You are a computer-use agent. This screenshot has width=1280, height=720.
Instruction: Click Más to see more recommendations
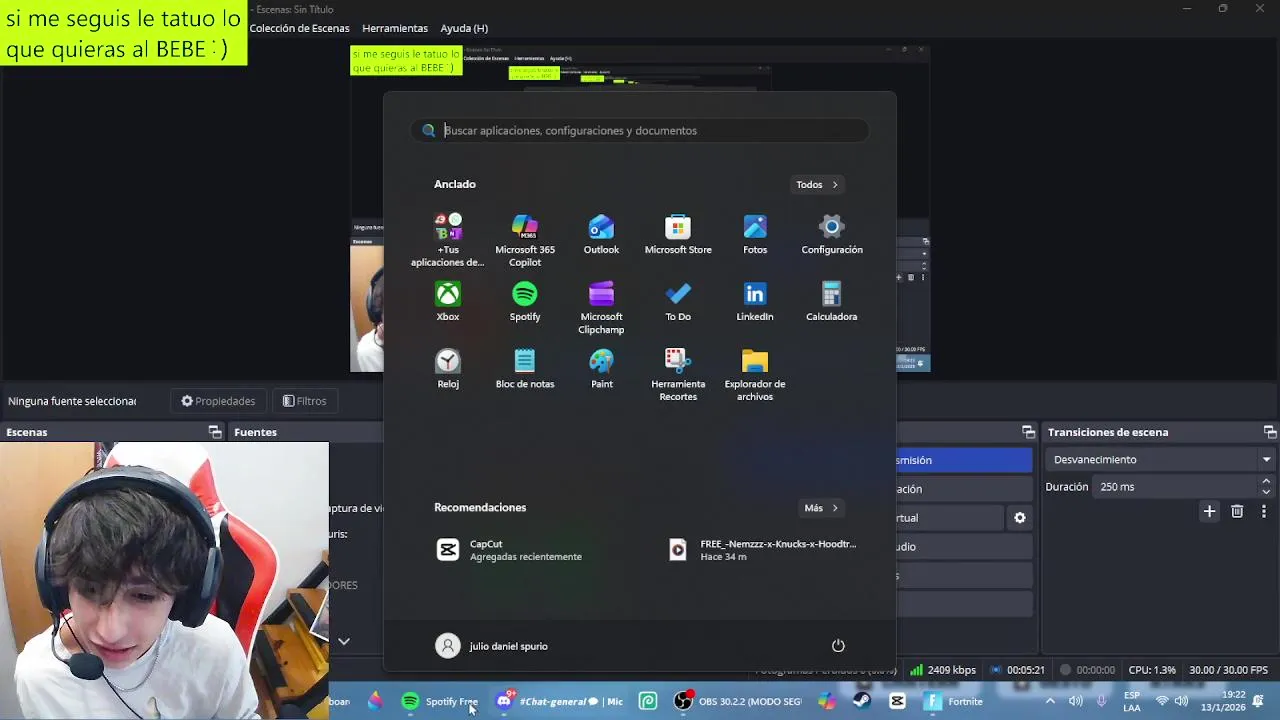tap(821, 508)
